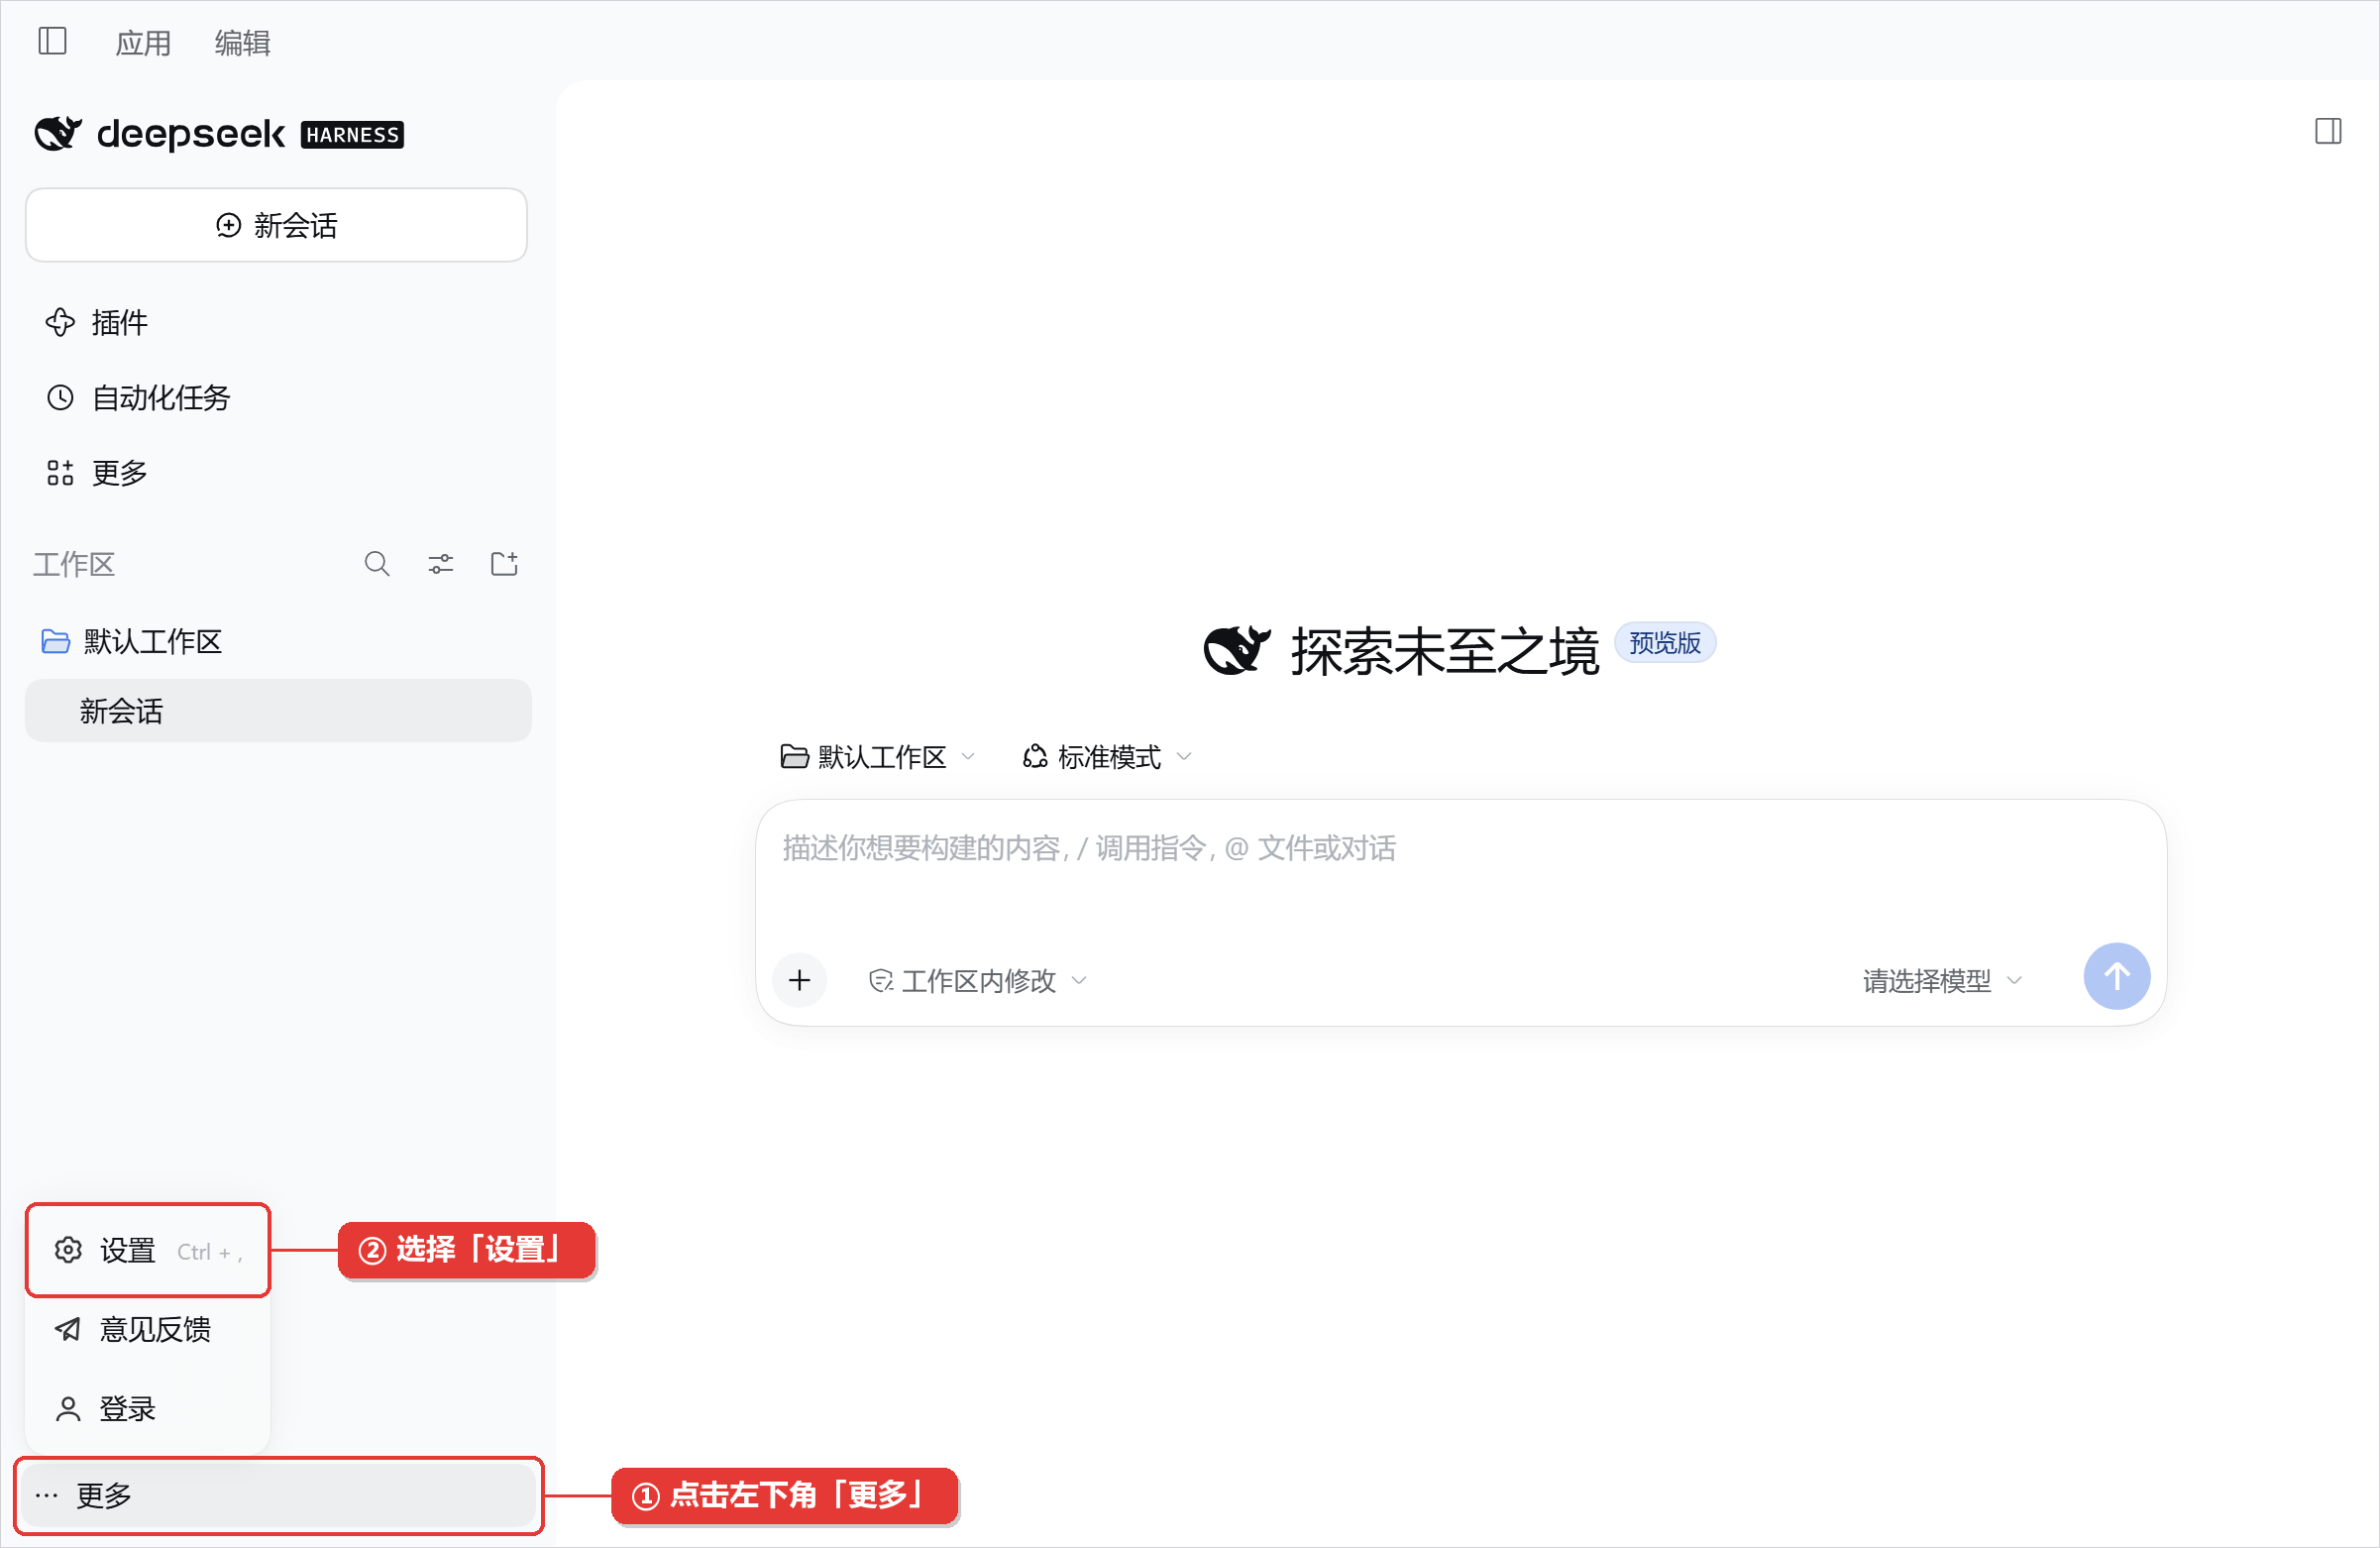Expand the 默认工作区 dropdown above input
Viewport: 2380px width, 1548px height.
[877, 757]
